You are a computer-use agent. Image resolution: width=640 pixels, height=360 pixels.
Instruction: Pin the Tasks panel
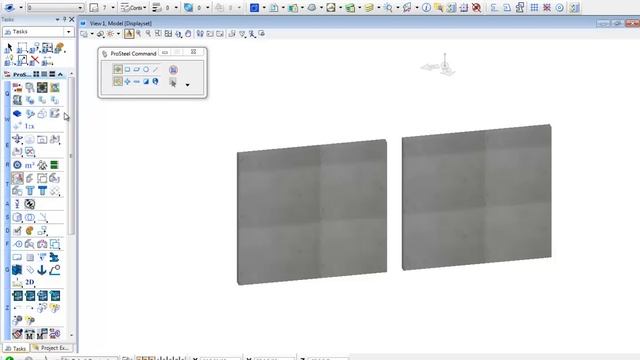pos(64,20)
